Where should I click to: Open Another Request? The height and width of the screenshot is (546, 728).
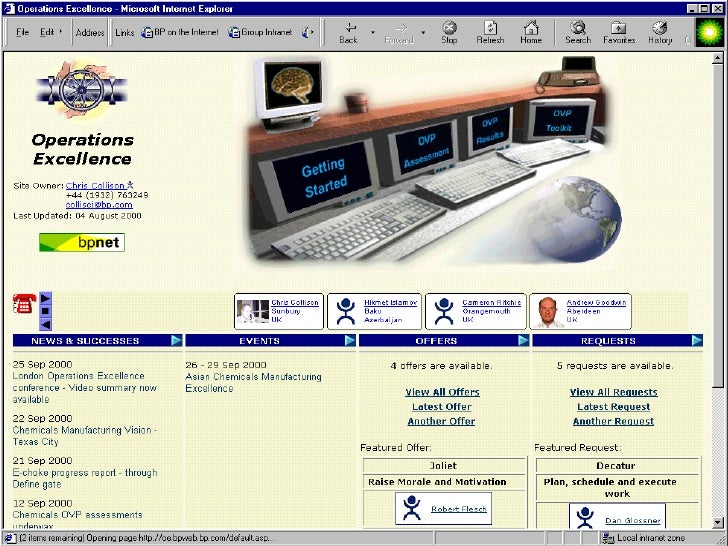coord(613,421)
